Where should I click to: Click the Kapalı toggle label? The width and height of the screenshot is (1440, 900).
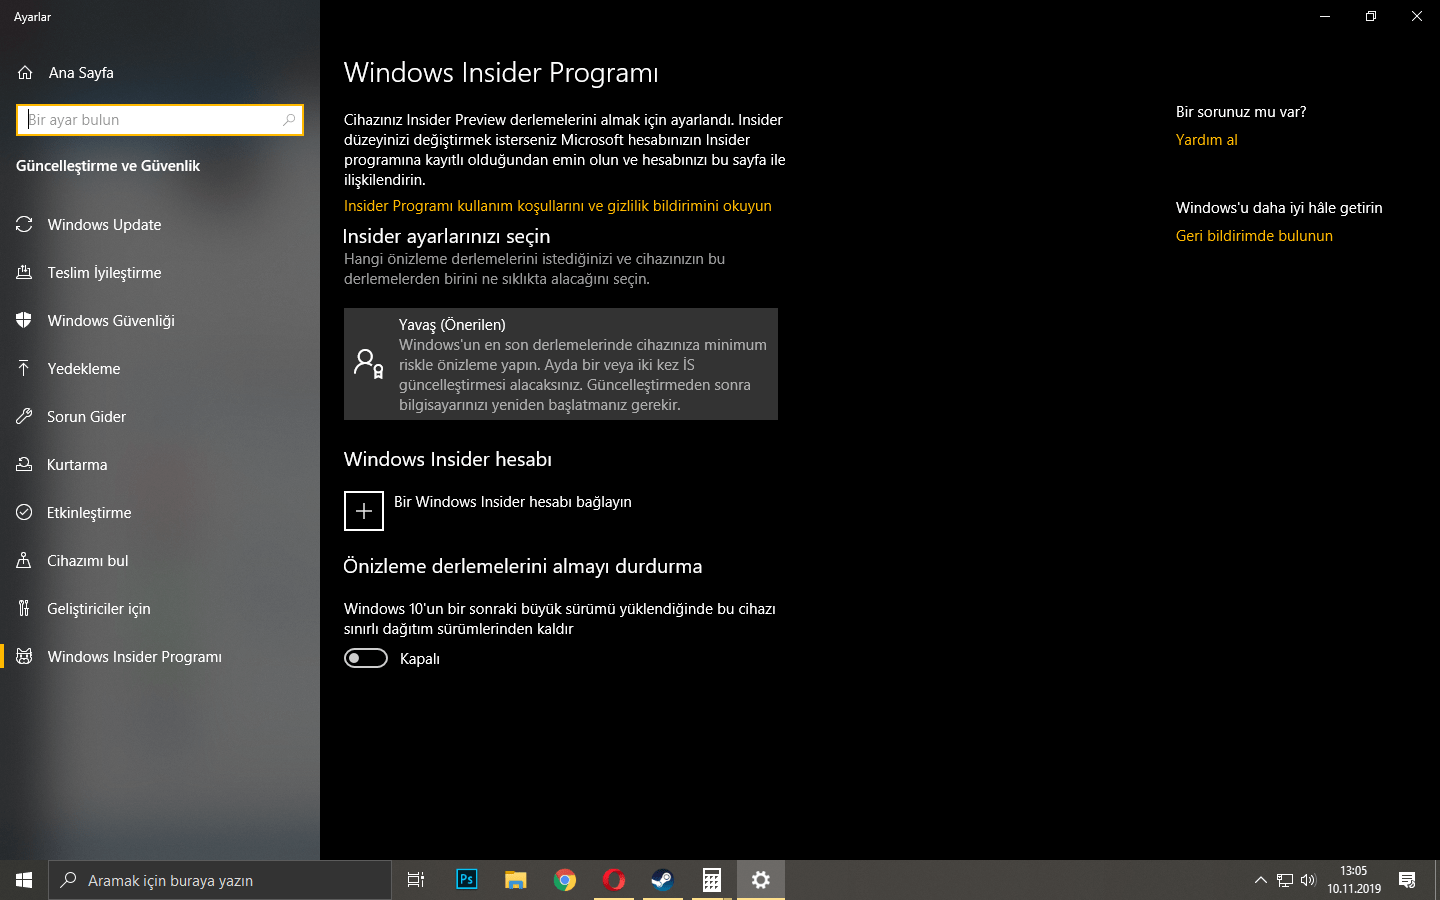(x=420, y=659)
